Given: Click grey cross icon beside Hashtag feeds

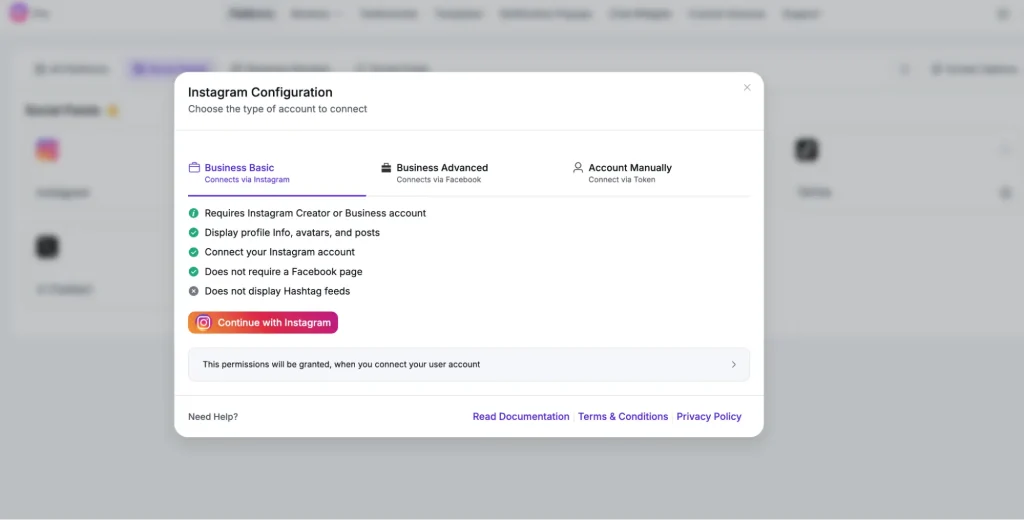Looking at the screenshot, I should (193, 291).
